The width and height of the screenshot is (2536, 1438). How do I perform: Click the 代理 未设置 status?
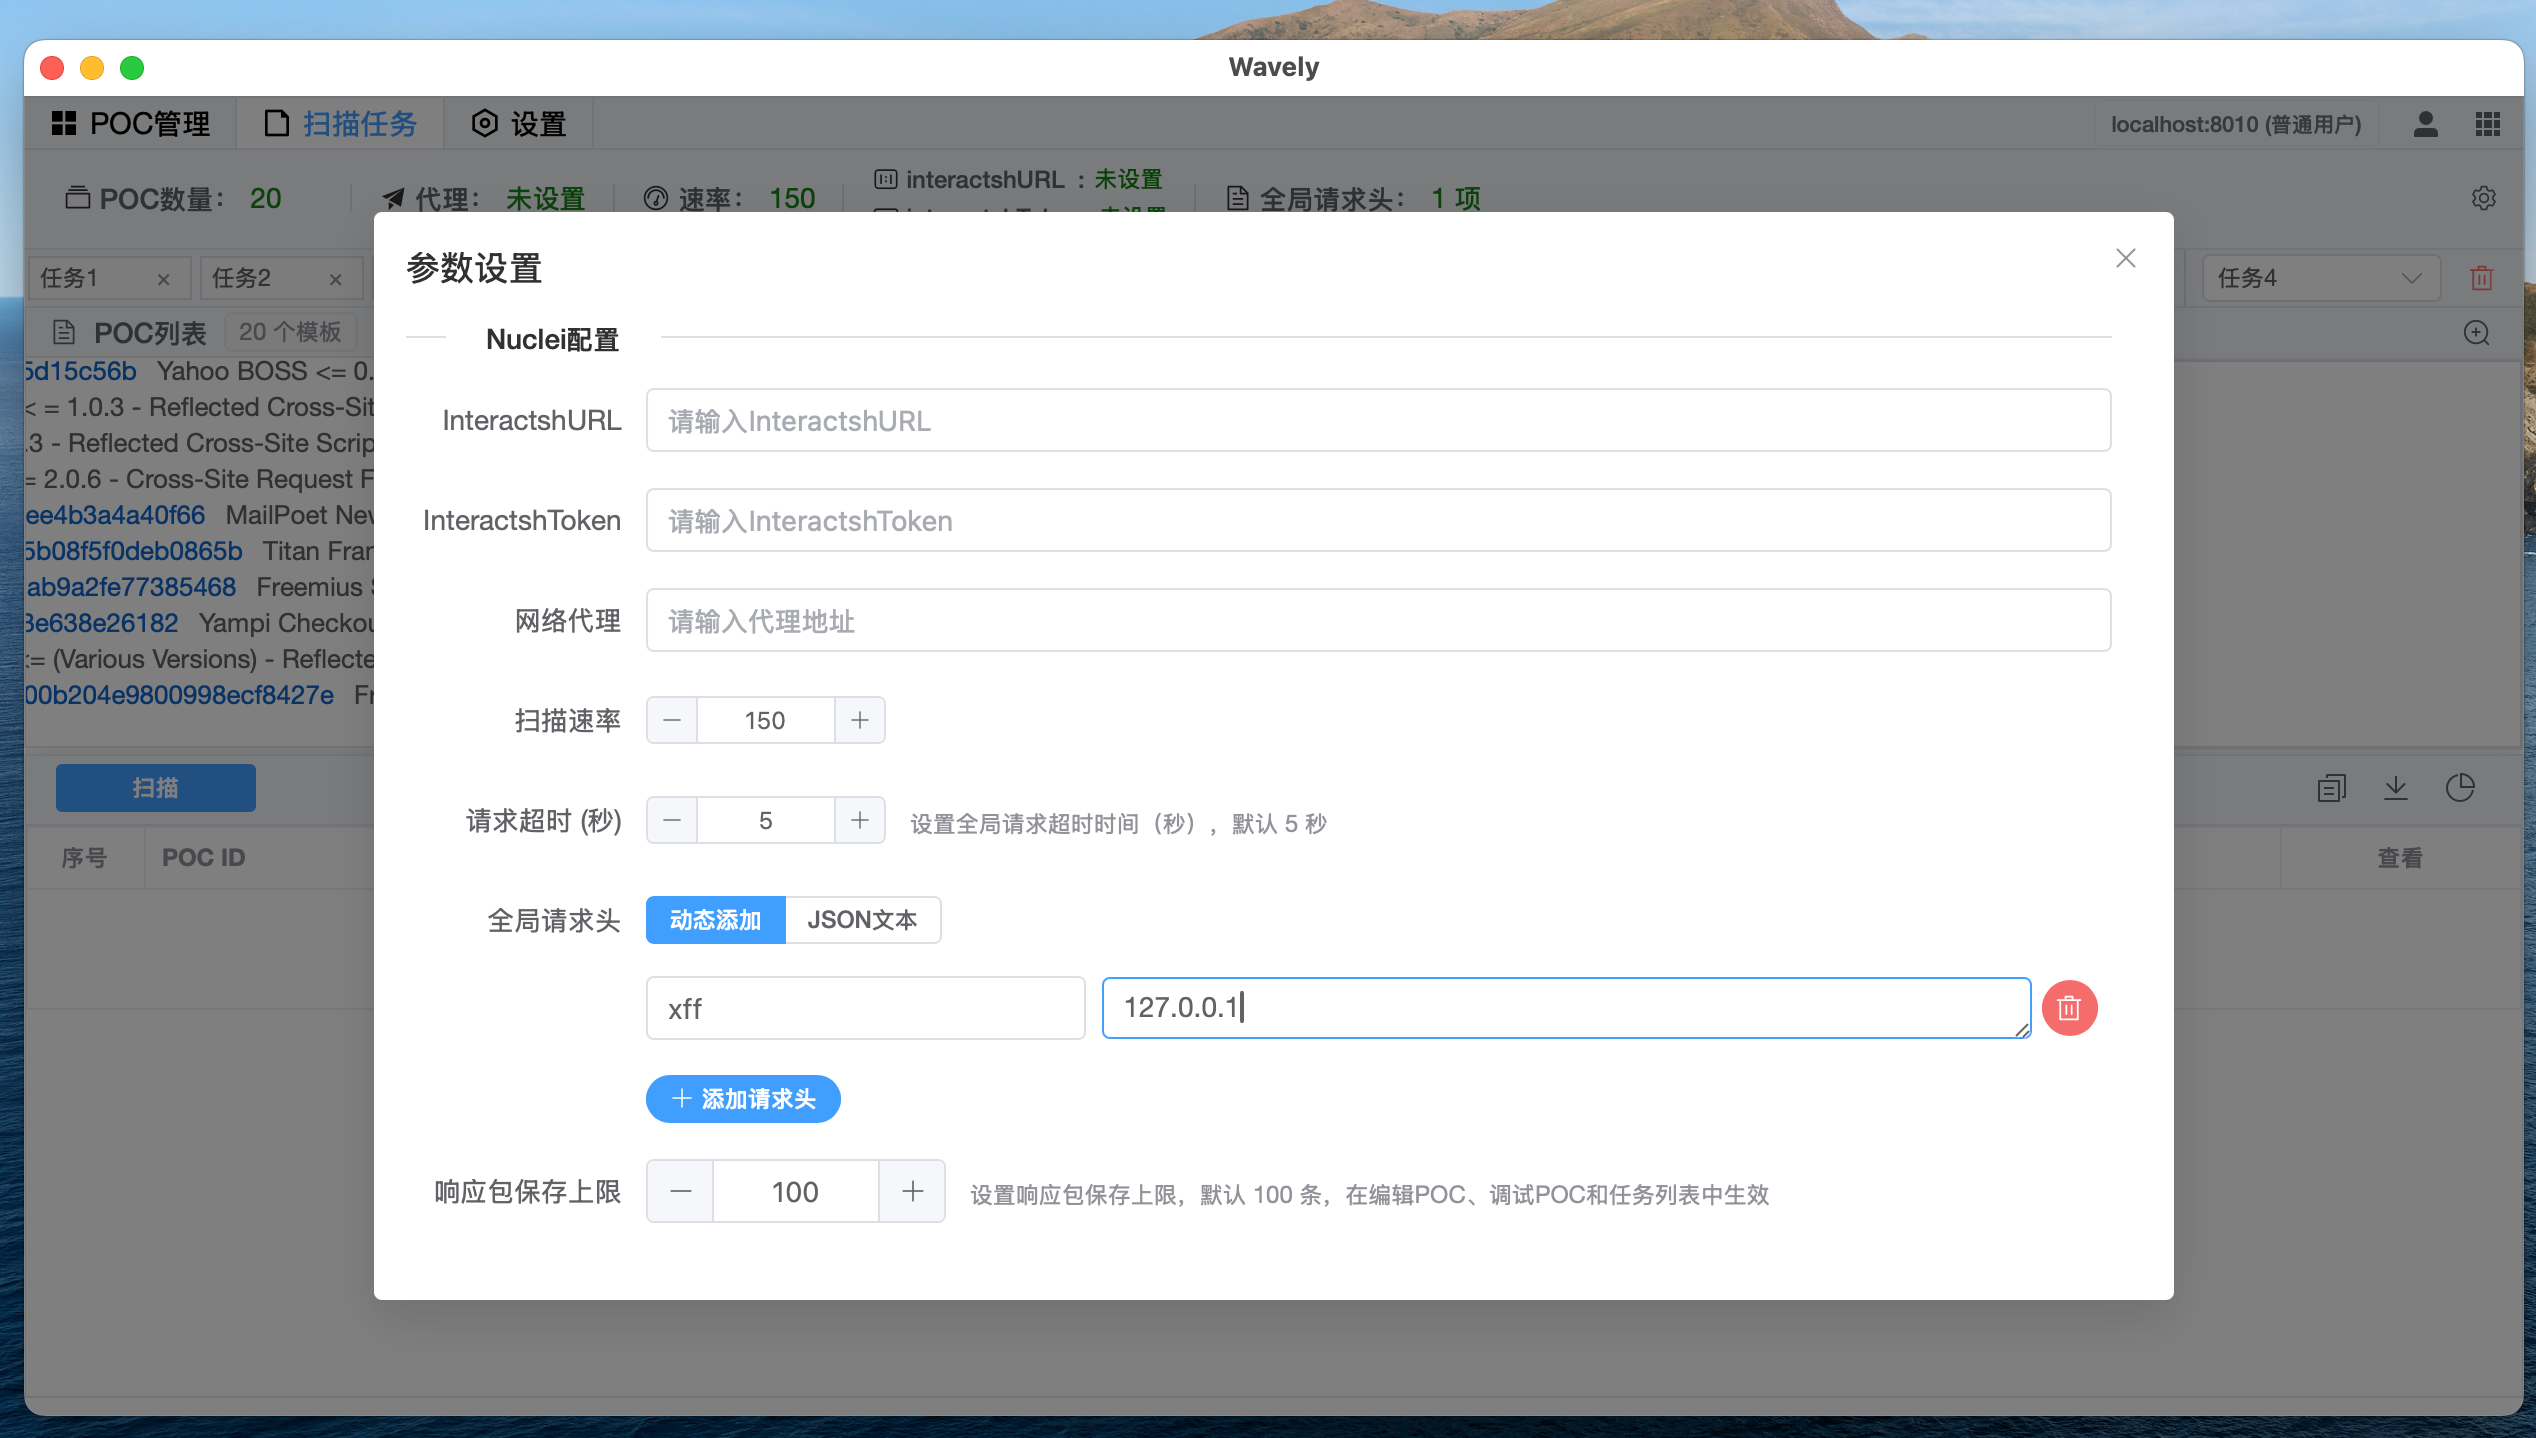tap(483, 198)
